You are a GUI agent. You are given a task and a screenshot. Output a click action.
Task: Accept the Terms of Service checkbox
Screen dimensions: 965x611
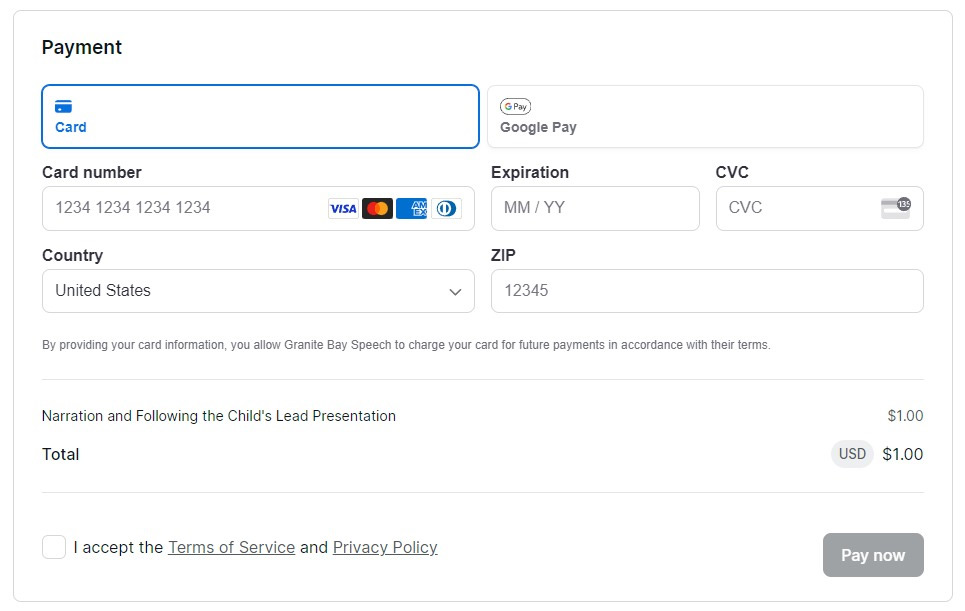[54, 547]
